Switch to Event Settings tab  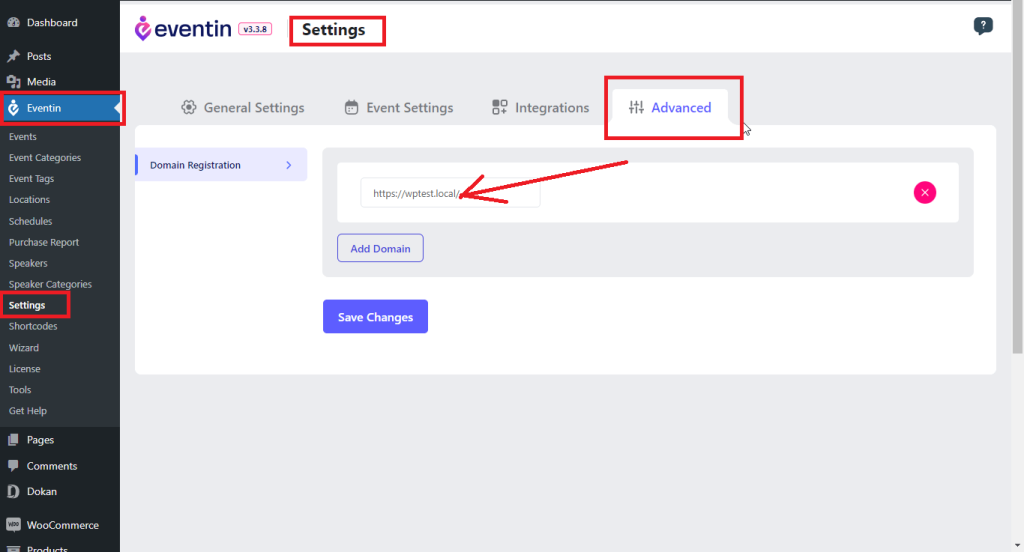click(399, 108)
